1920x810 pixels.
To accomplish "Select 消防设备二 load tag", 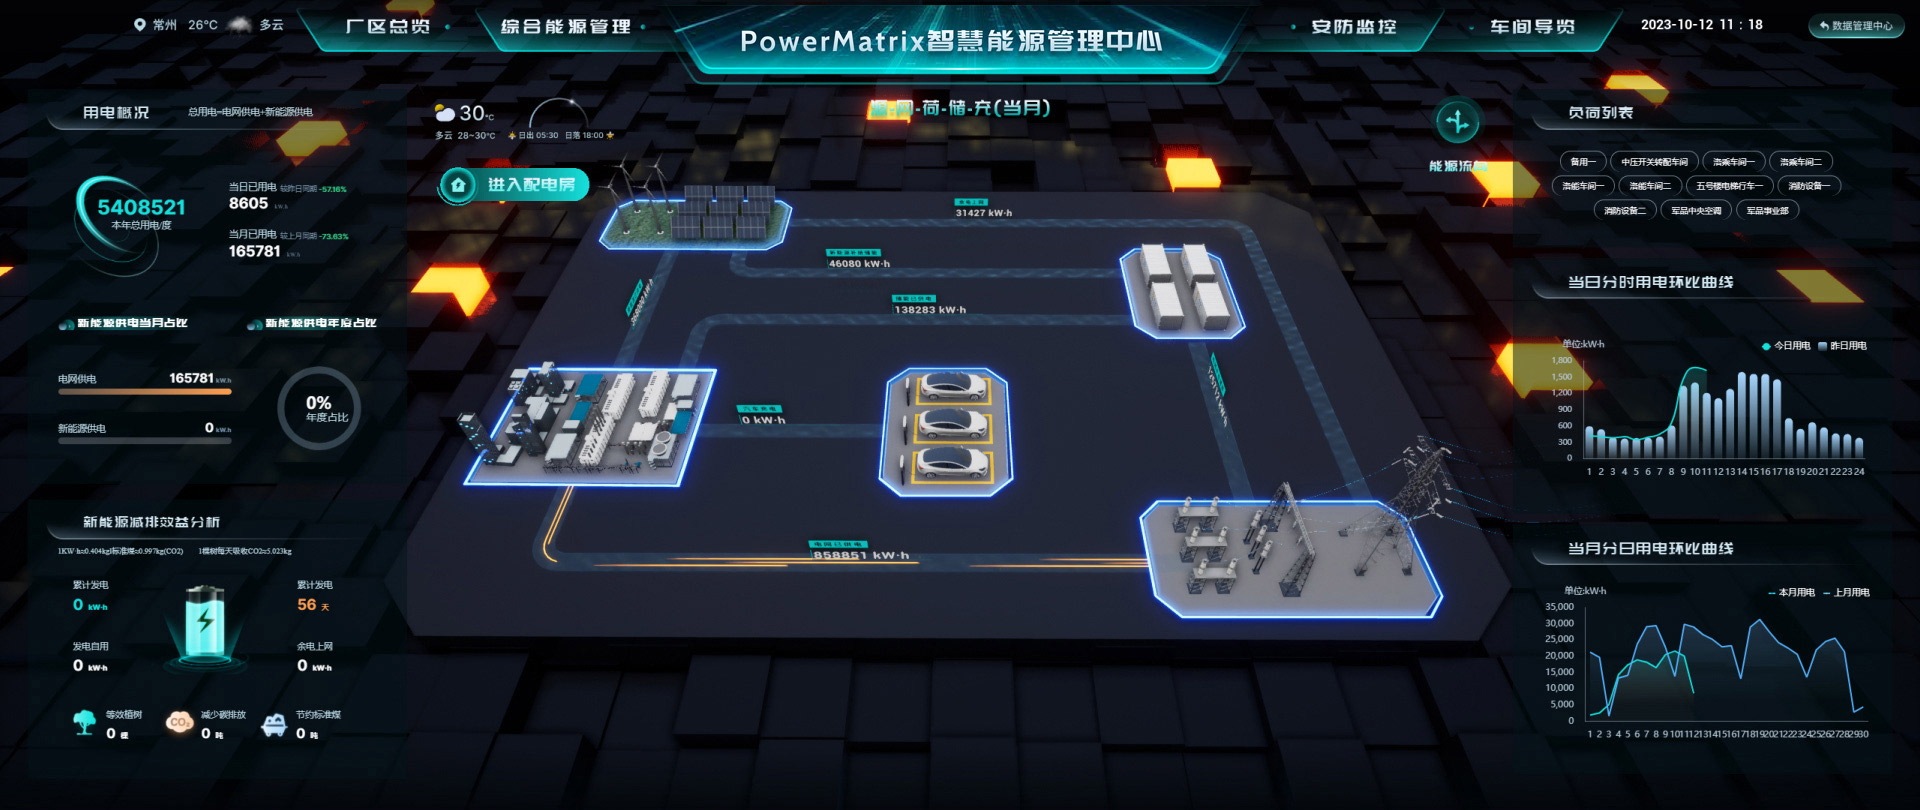I will point(1625,211).
